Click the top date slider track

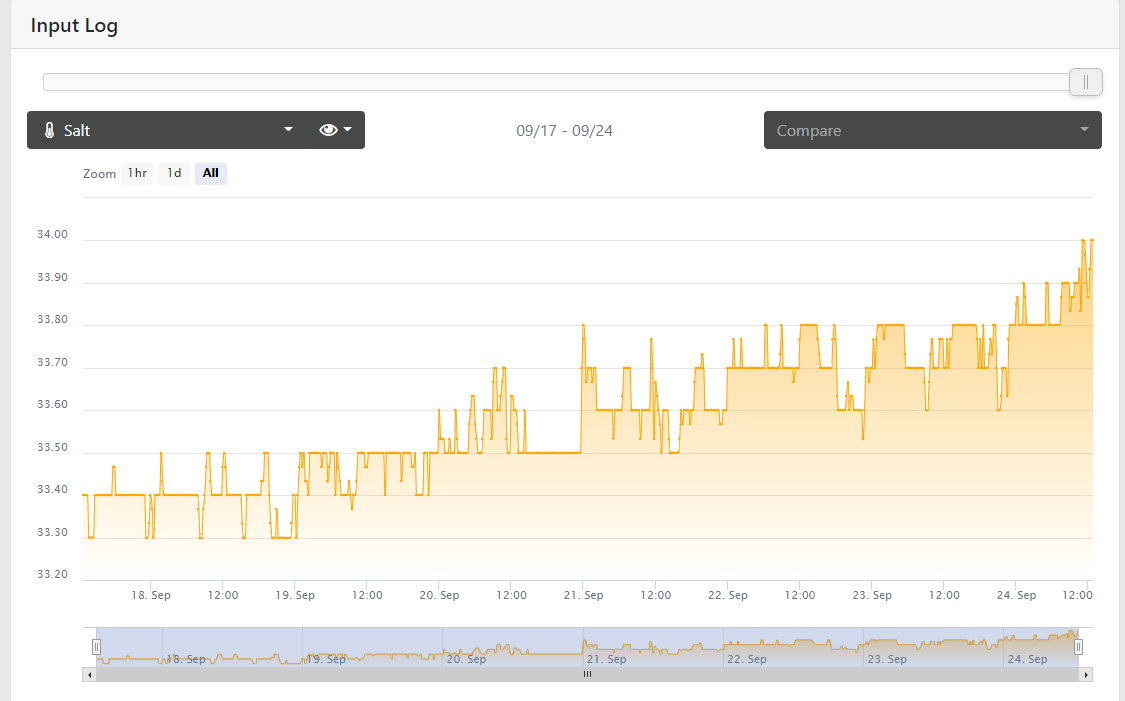(x=556, y=82)
